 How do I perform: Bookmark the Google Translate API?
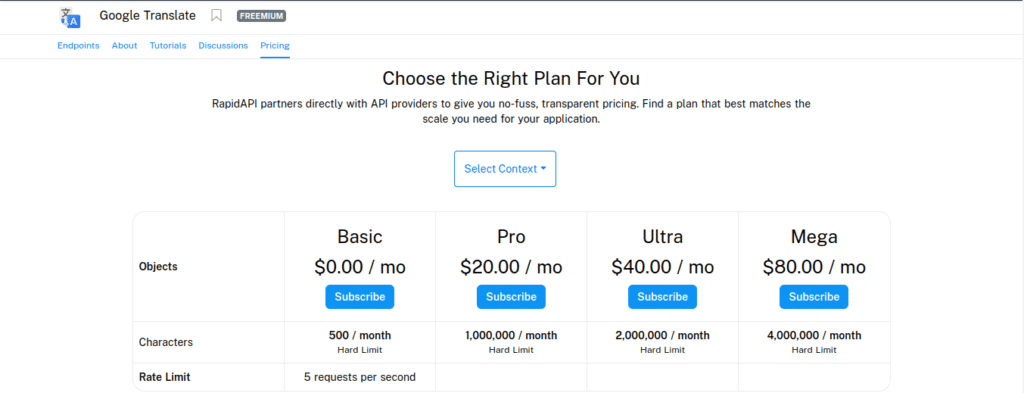[x=217, y=16]
